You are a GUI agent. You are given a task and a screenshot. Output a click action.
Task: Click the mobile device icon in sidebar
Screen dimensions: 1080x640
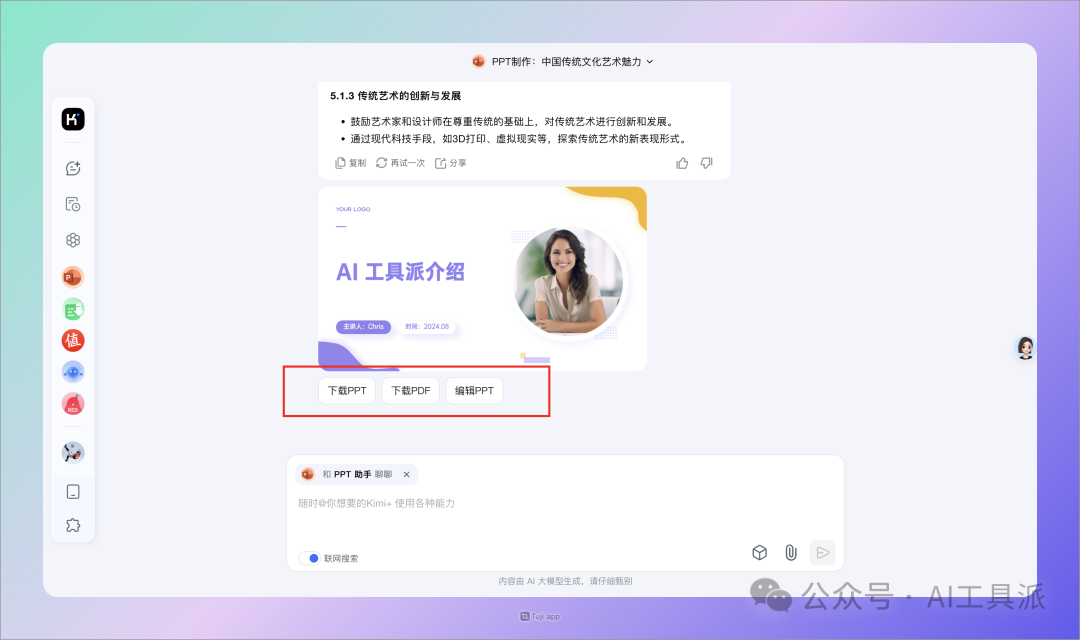[x=73, y=492]
